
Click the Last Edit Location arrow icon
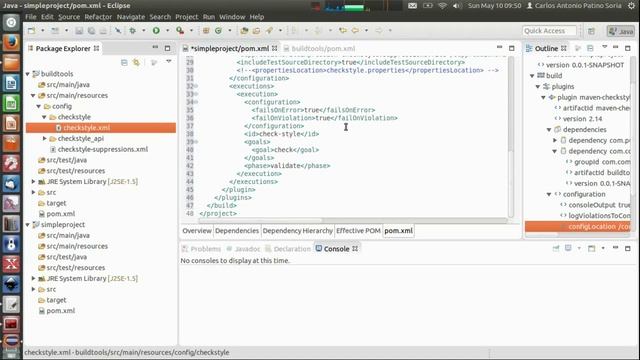pos(343,31)
